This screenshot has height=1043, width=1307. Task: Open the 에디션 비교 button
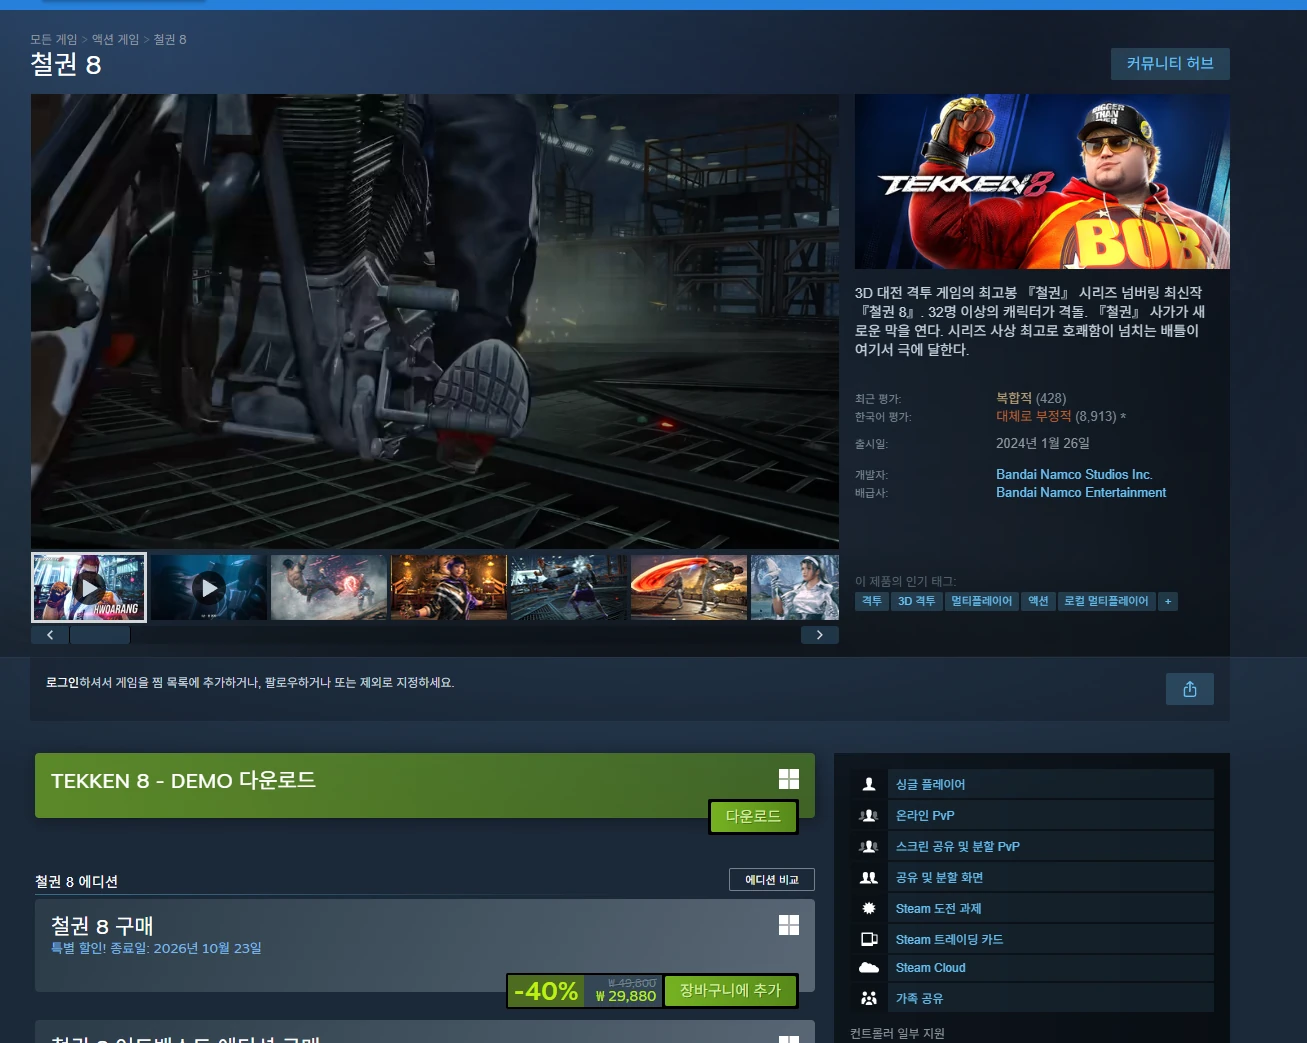(x=772, y=880)
